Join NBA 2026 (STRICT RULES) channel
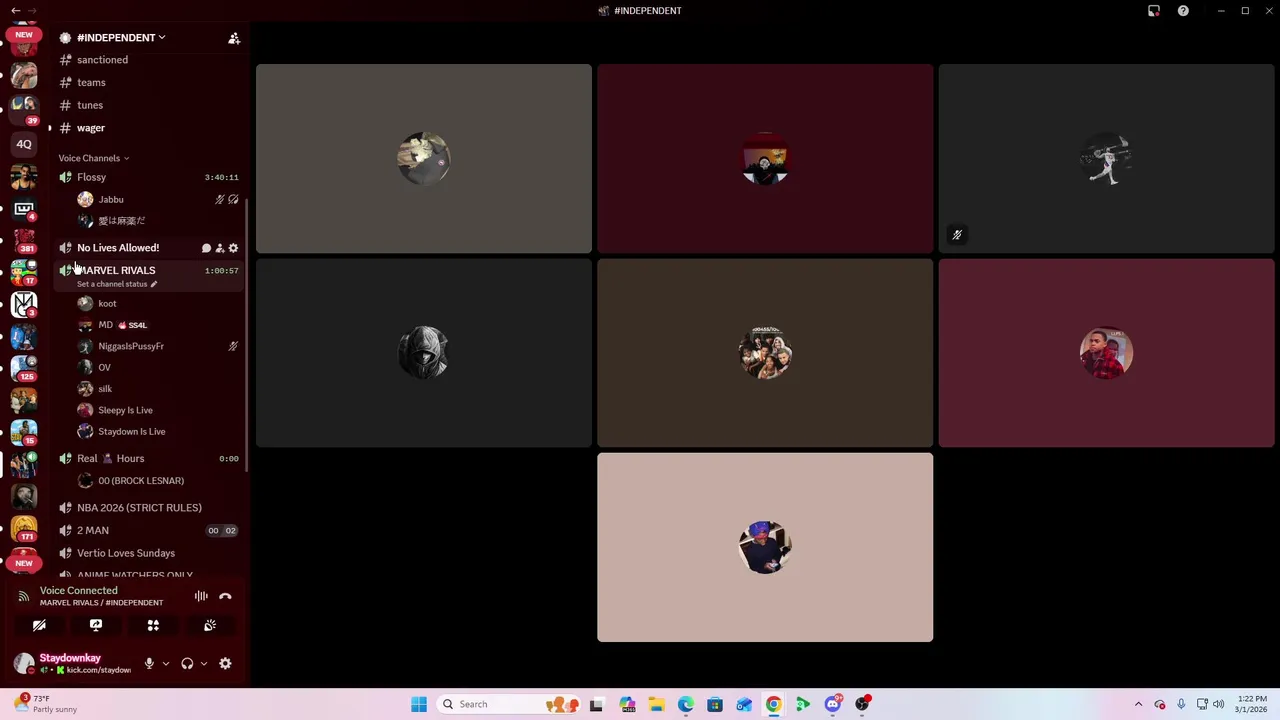 148,508
